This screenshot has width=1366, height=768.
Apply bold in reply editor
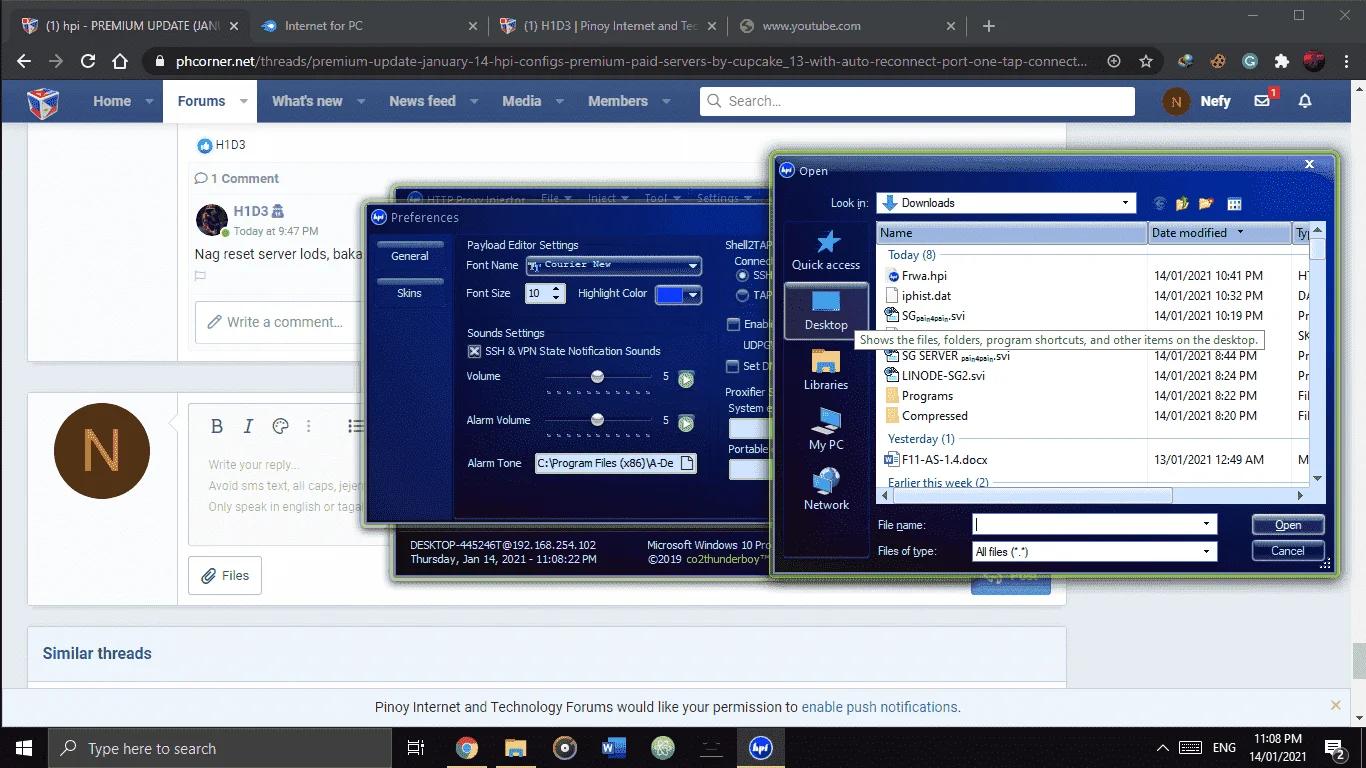(x=217, y=426)
